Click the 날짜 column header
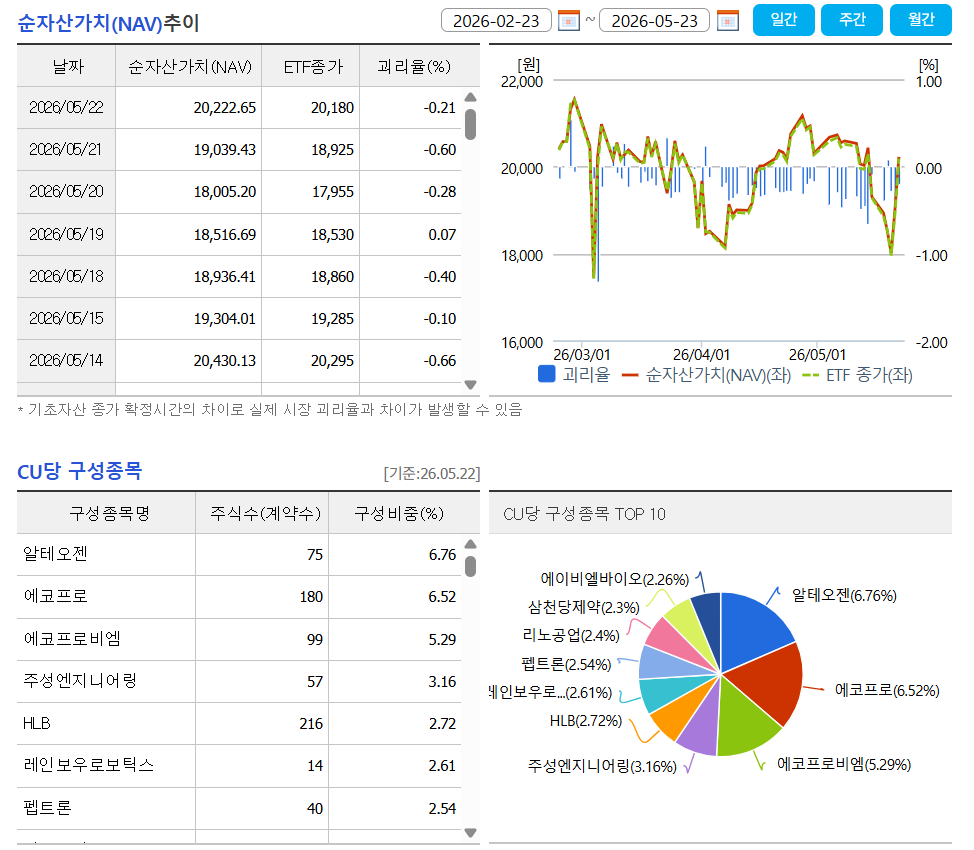The width and height of the screenshot is (974, 850). point(66,66)
